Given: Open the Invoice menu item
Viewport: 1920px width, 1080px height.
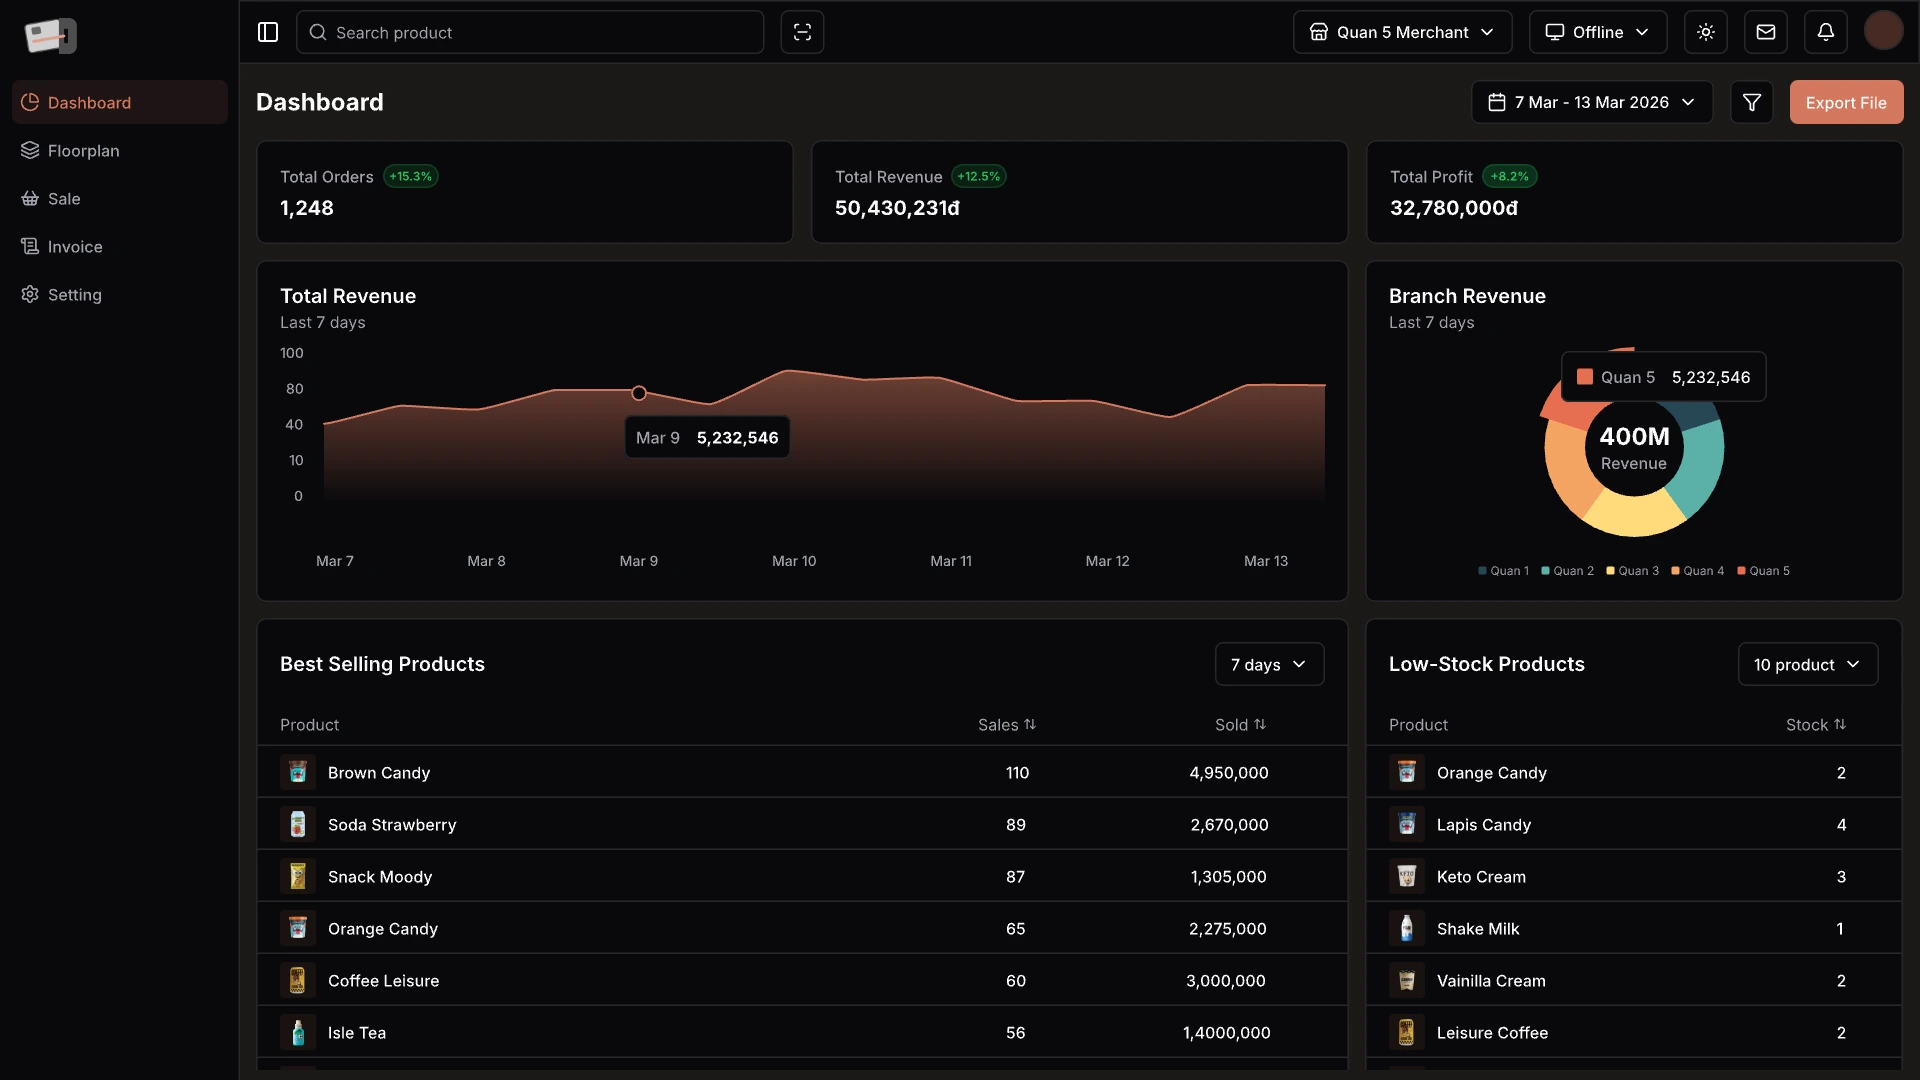Looking at the screenshot, I should (x=75, y=247).
